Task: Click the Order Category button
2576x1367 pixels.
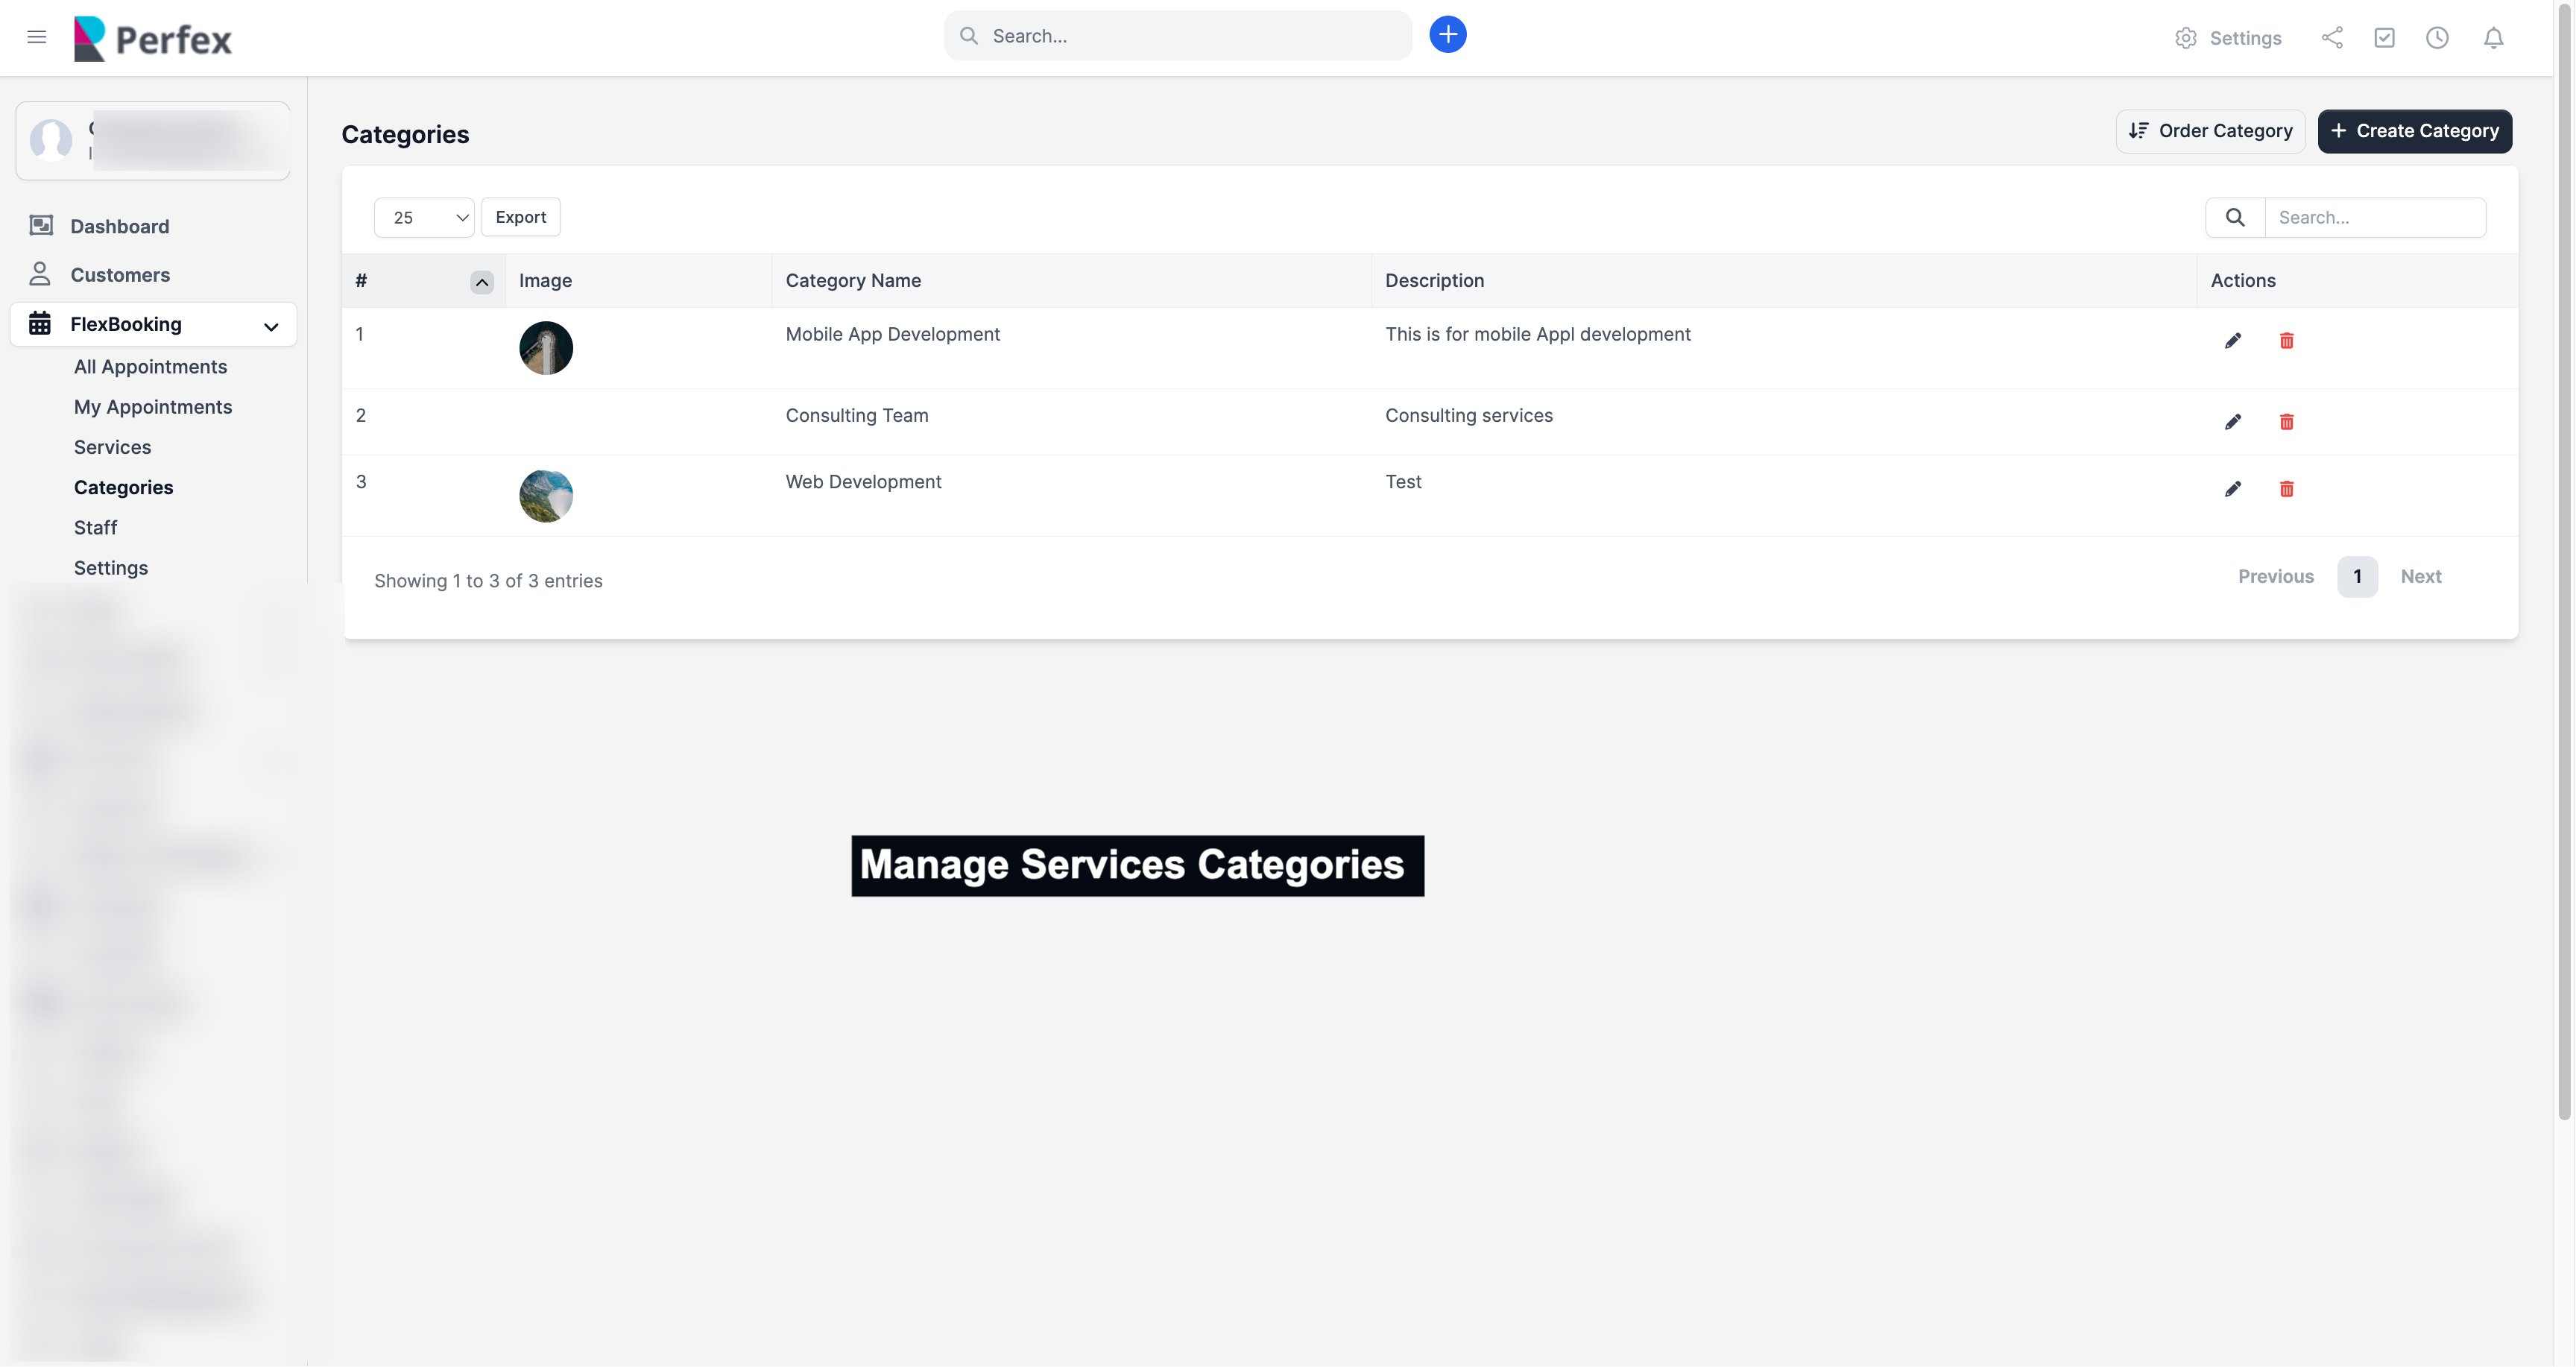Action: pyautogui.click(x=2210, y=131)
